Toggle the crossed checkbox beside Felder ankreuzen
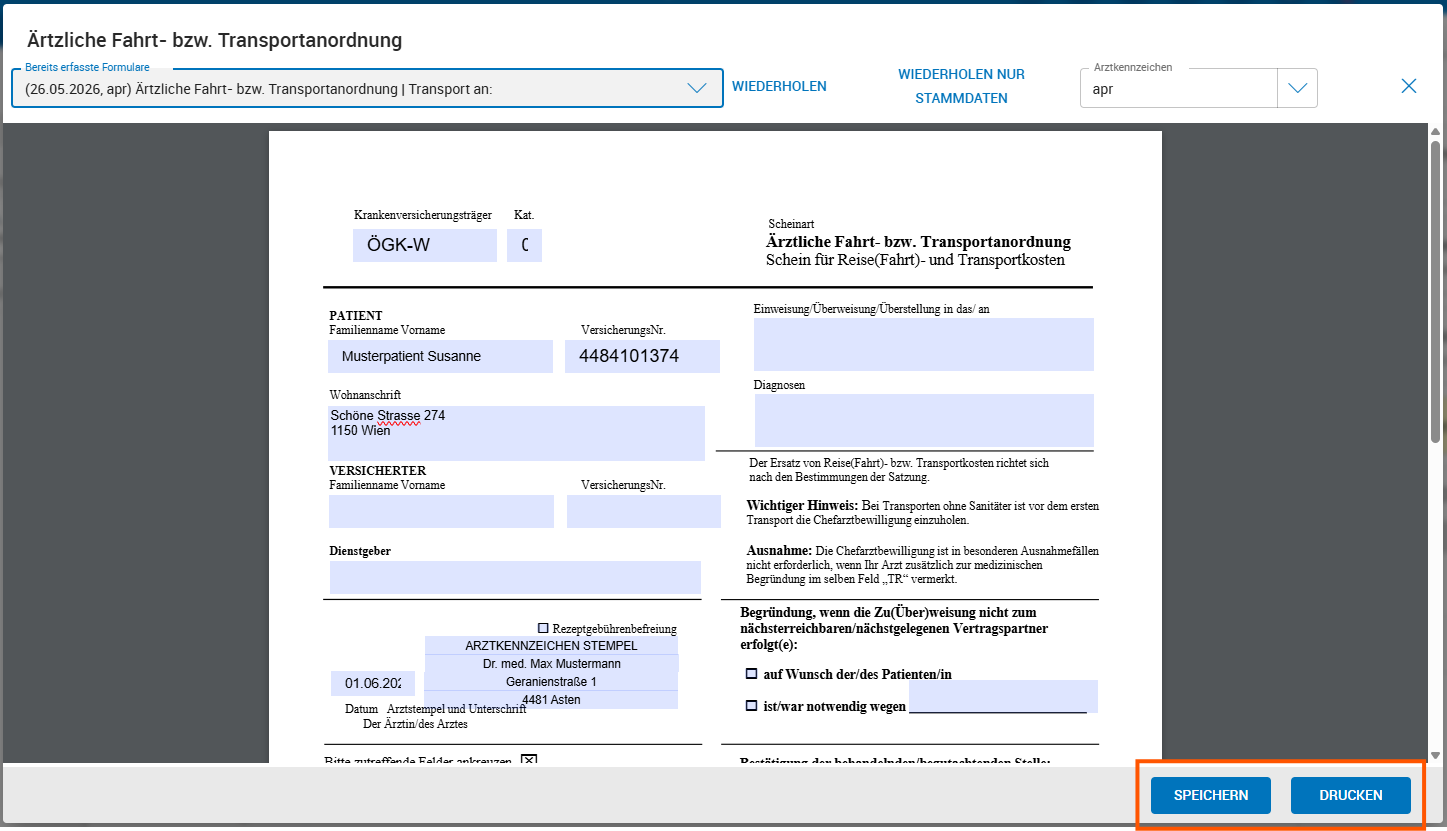Image resolution: width=1447 pixels, height=831 pixels. [x=529, y=760]
